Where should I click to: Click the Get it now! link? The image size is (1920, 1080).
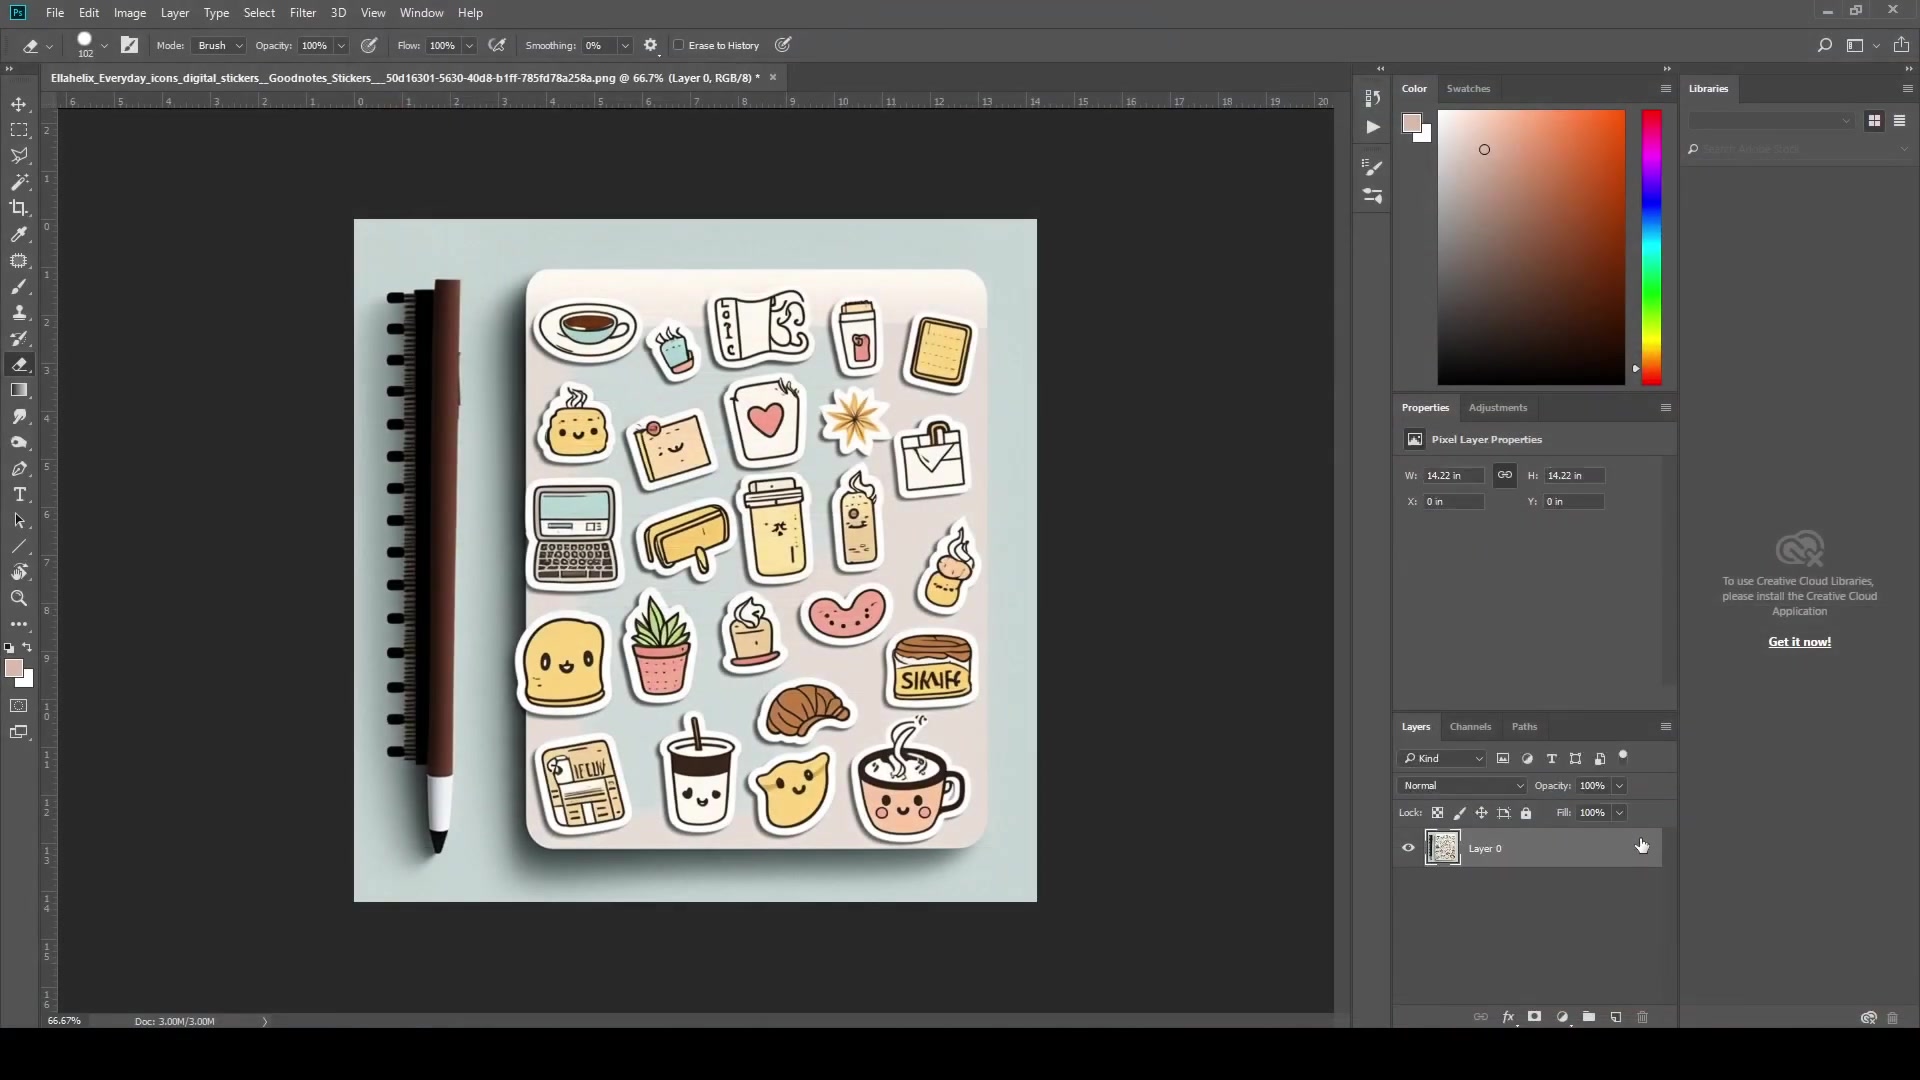tap(1799, 642)
